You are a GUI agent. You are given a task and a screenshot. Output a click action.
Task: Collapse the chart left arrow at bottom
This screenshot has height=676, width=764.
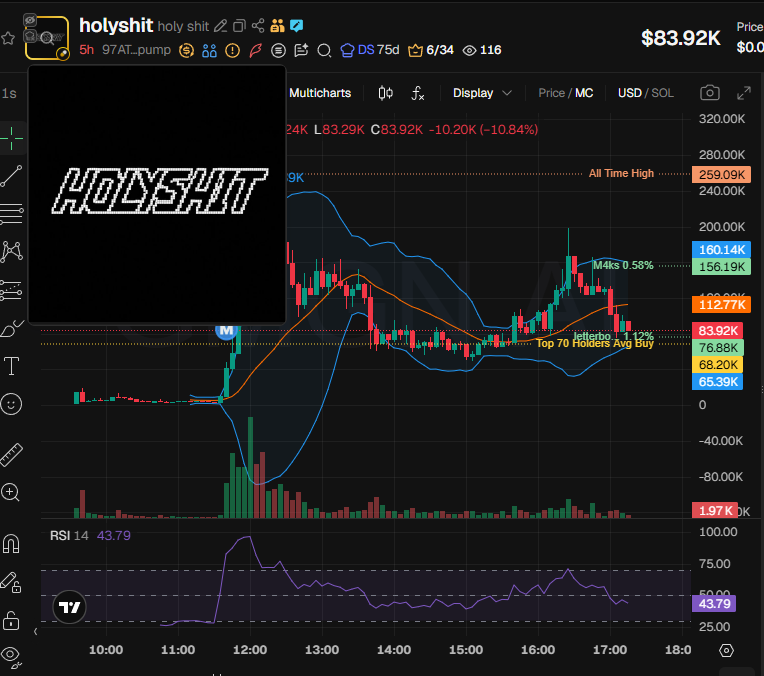point(36,632)
